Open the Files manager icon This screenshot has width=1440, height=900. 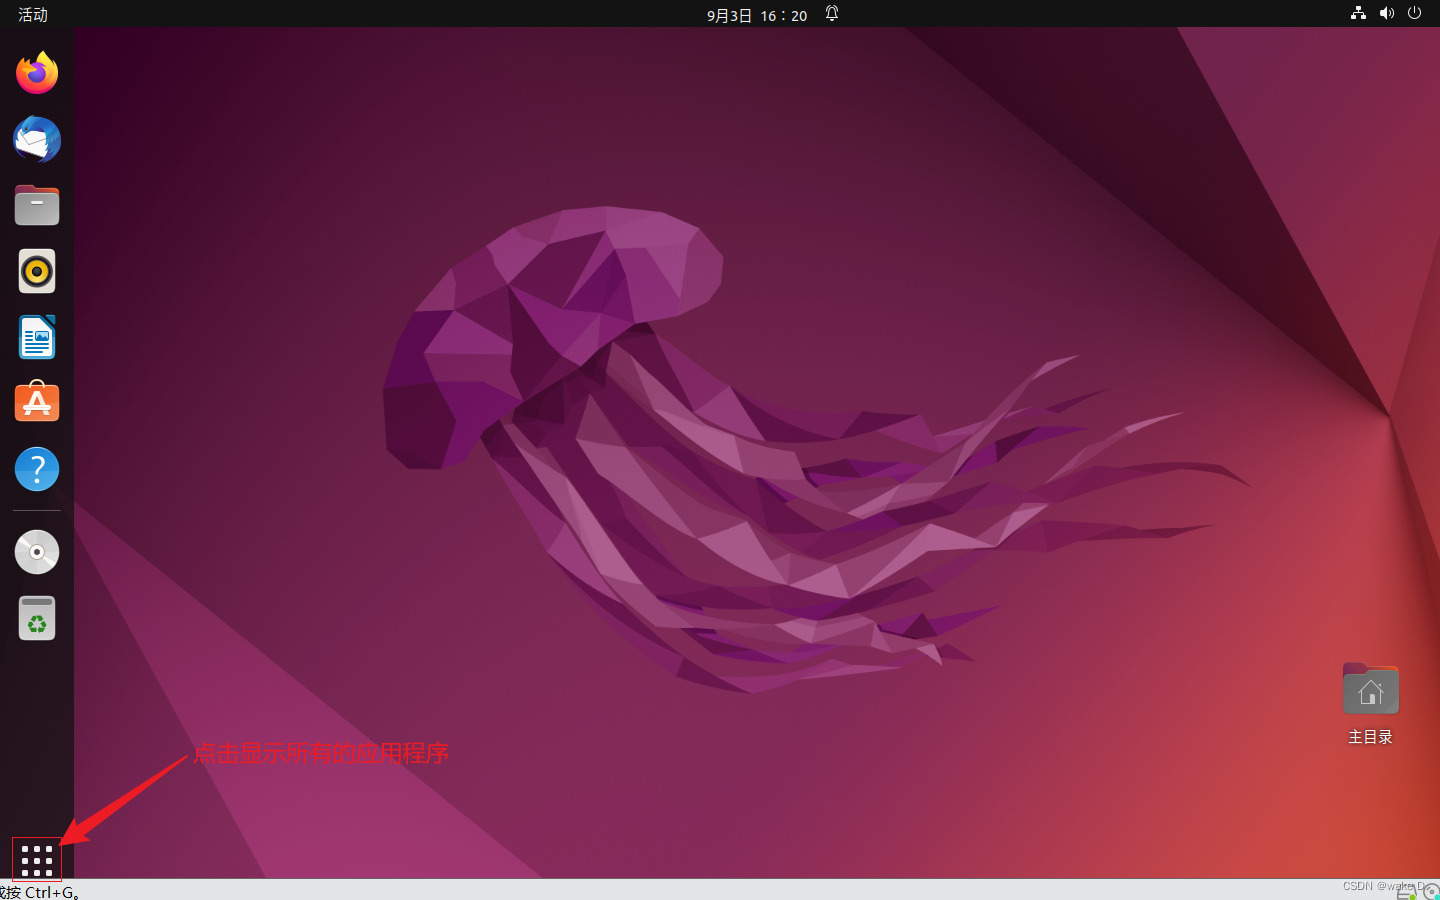click(x=37, y=205)
